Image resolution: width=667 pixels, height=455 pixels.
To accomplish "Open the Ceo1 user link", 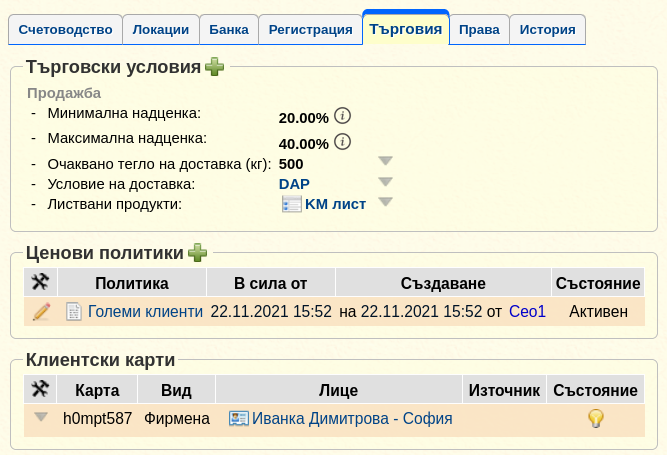I will (x=527, y=312).
